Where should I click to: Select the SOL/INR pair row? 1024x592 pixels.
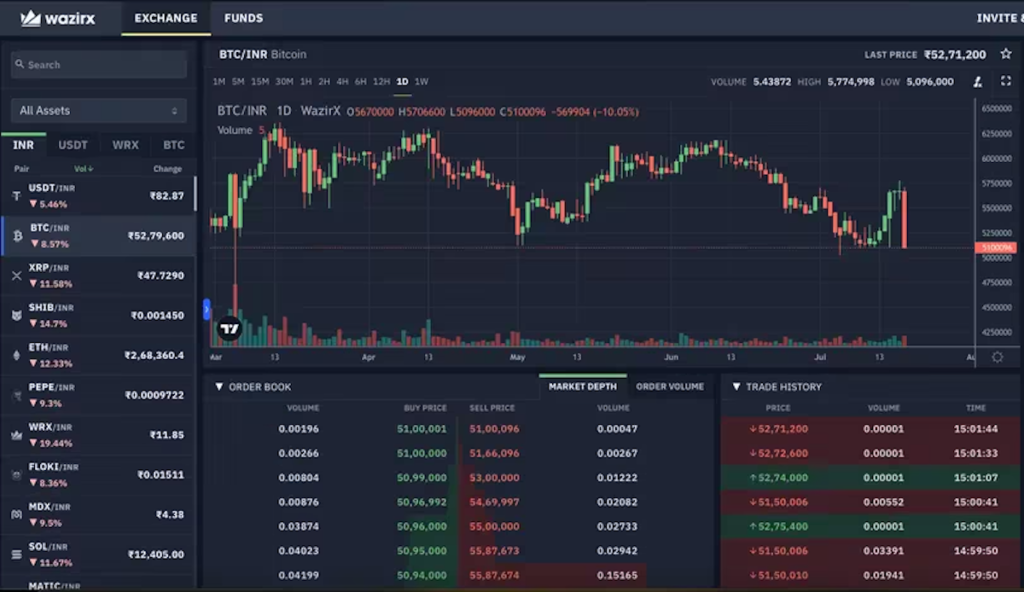pos(98,555)
